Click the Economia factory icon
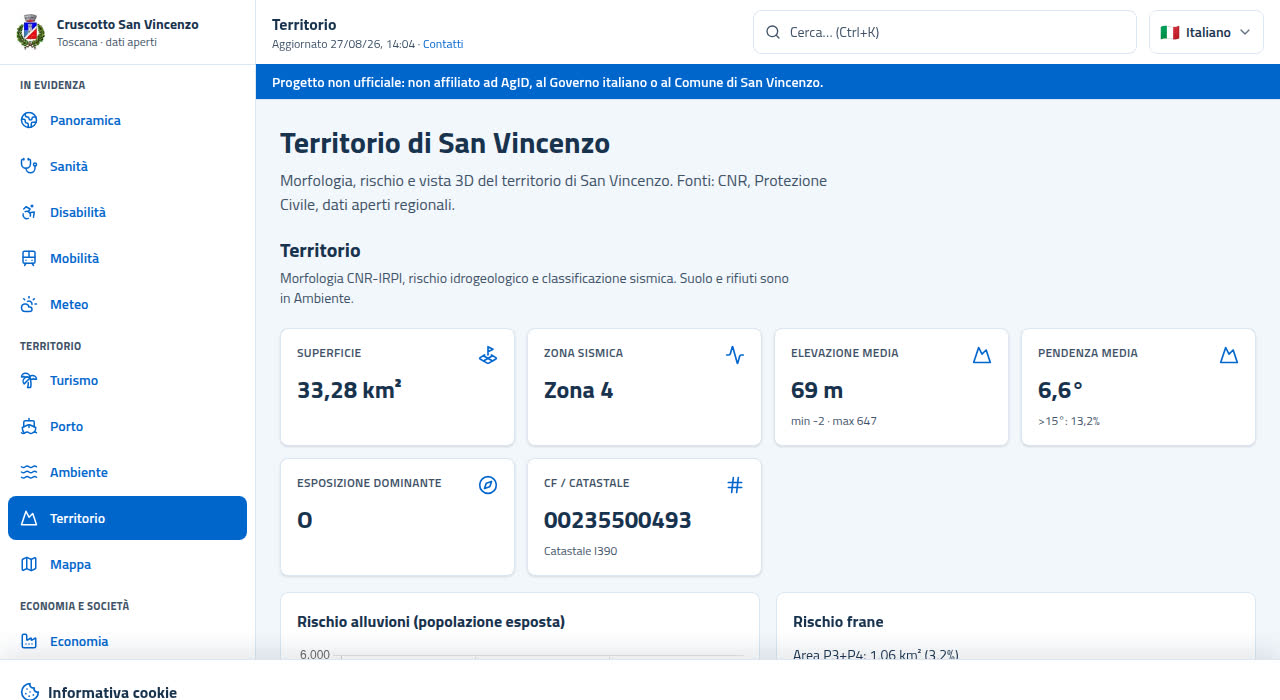This screenshot has width=1280, height=700. pos(29,641)
